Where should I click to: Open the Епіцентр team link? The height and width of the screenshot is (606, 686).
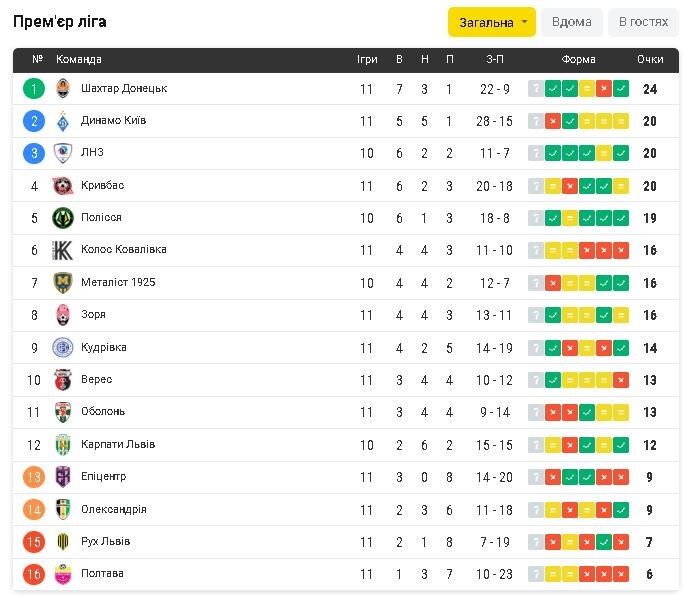(103, 477)
